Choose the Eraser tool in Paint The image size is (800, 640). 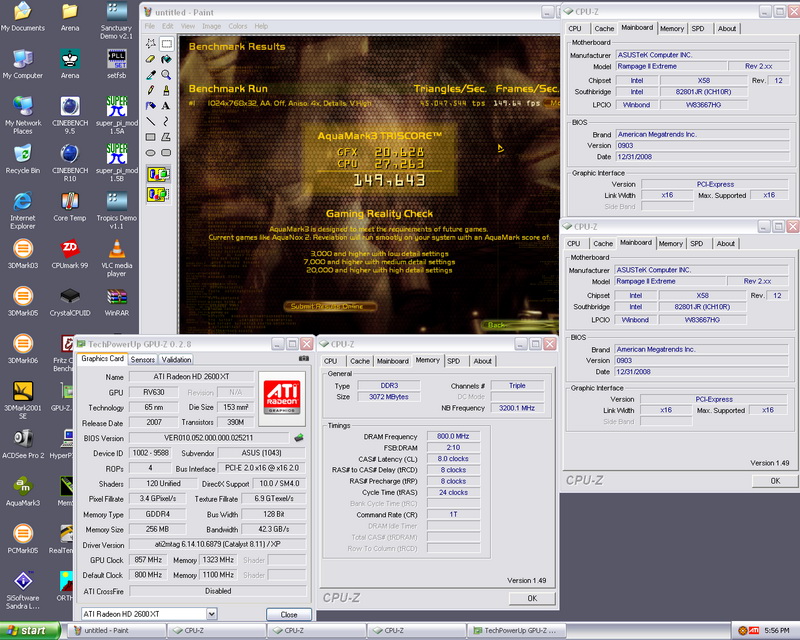(151, 59)
